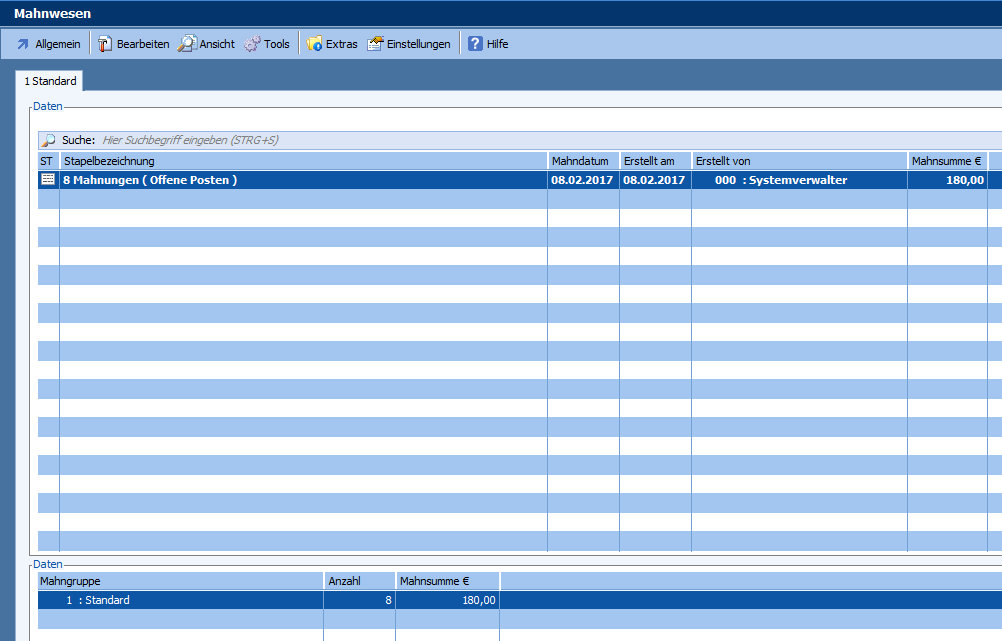Click the Anzahl column header

(358, 581)
